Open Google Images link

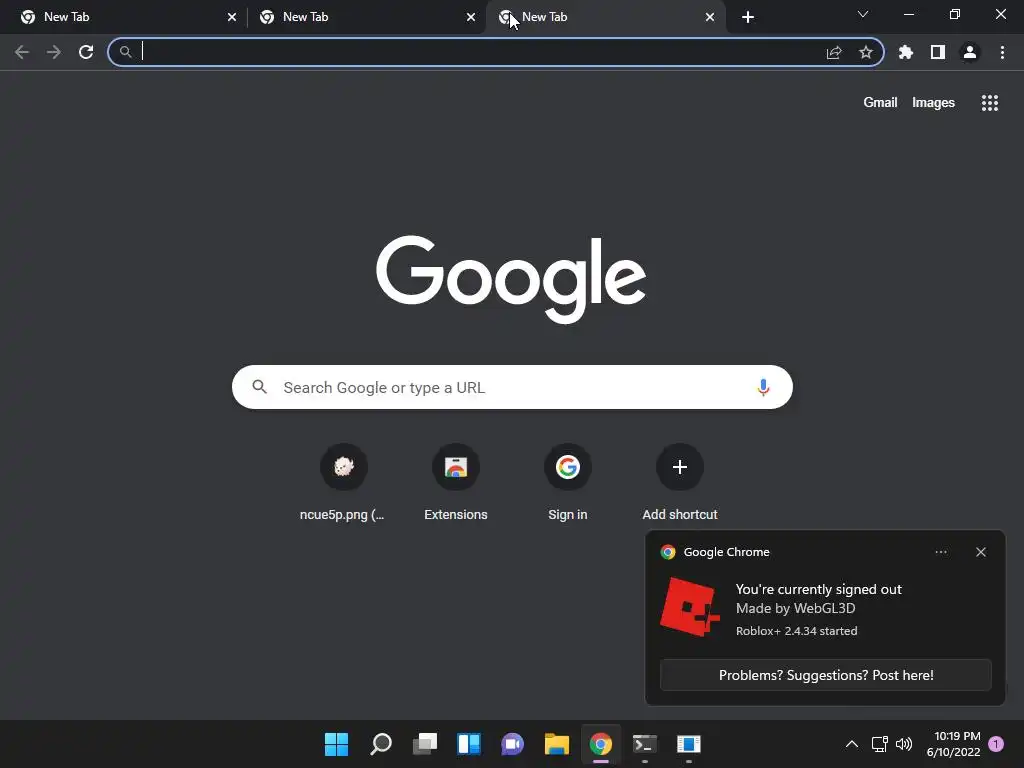tap(933, 103)
